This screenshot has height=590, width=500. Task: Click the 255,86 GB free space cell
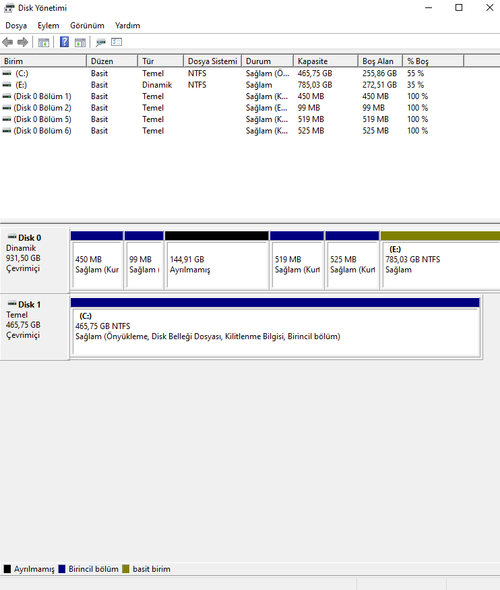[380, 73]
